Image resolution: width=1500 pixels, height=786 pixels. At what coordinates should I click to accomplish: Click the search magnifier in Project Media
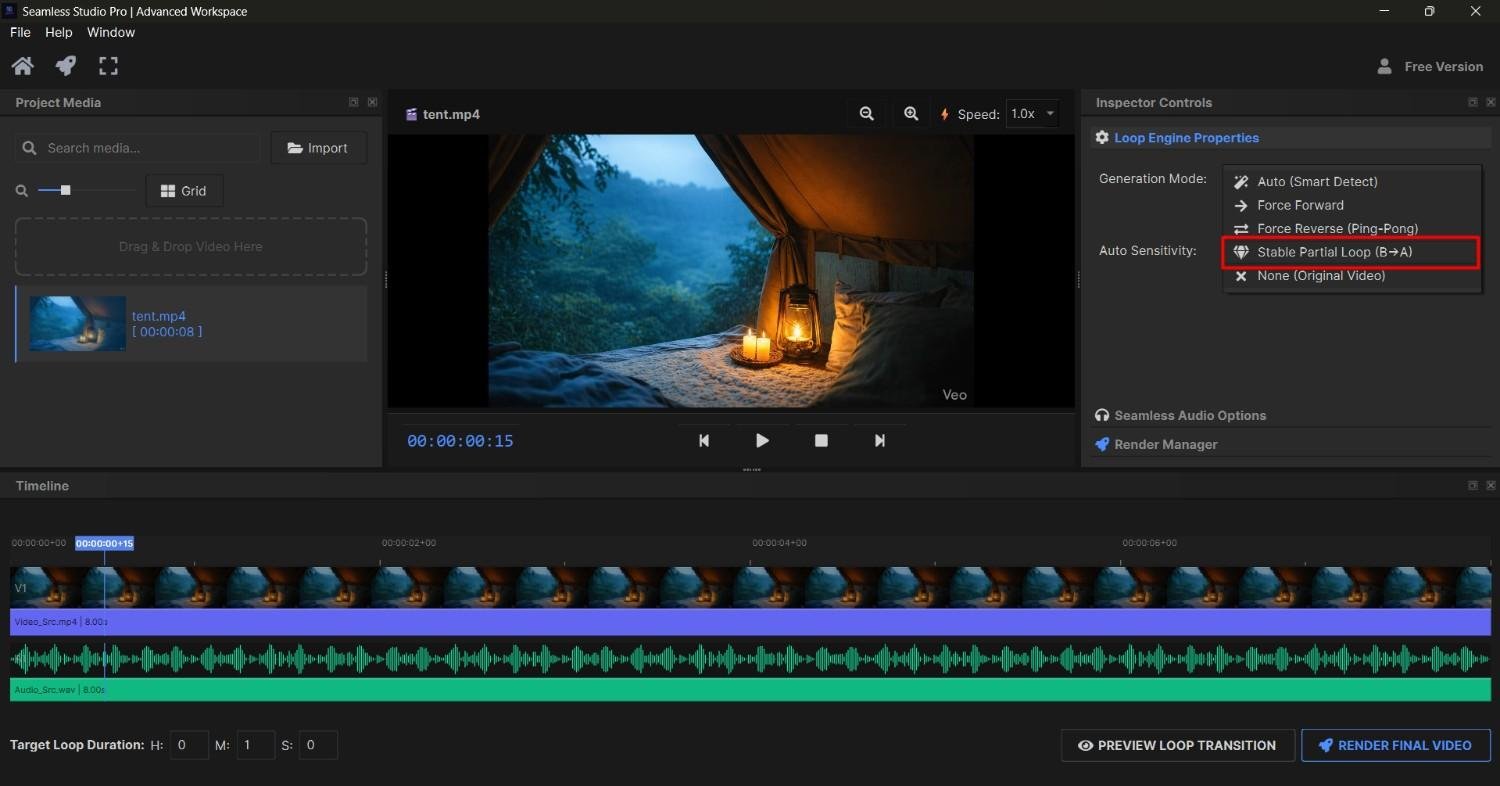30,147
